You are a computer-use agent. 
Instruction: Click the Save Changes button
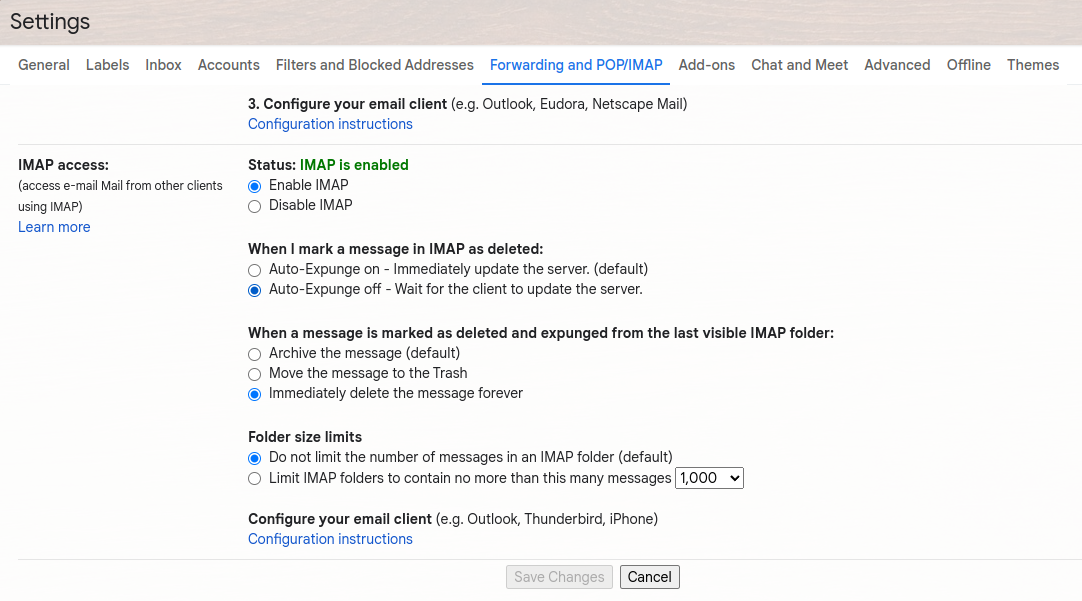[559, 577]
